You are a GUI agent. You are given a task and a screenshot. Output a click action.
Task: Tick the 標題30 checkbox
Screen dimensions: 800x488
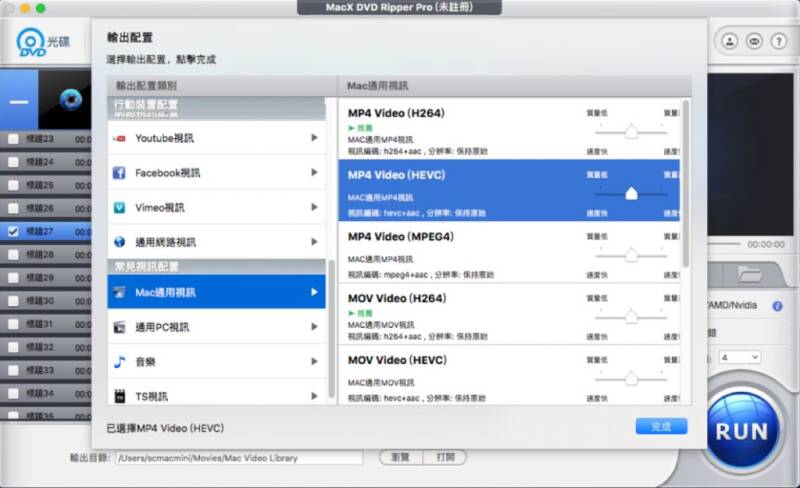pos(13,301)
